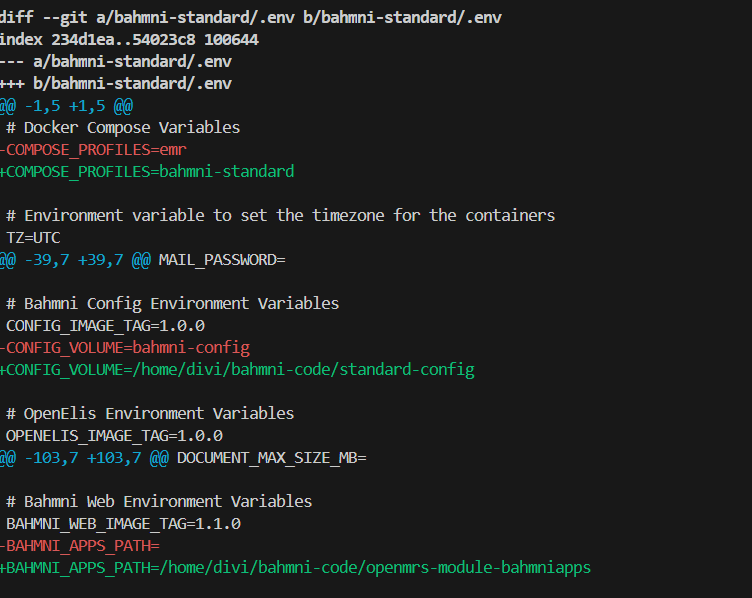Image resolution: width=752 pixels, height=598 pixels.
Task: Select the added COMPOSE_PROFILES=bahmni-standard line
Action: 147,171
